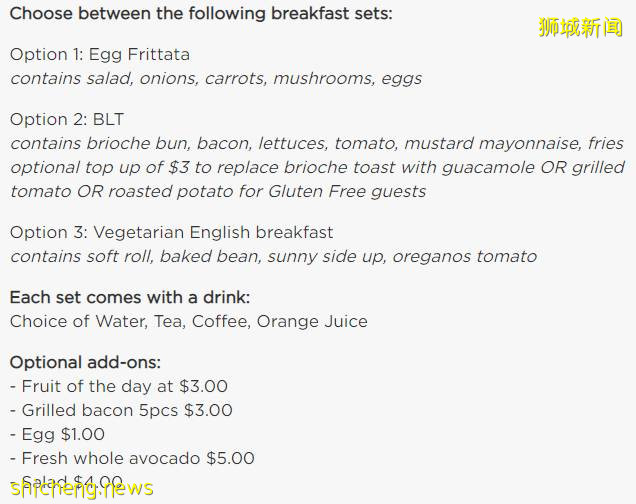Click the Gluten Free guests line
Viewport: 636px width, 504px height.
[x=218, y=191]
